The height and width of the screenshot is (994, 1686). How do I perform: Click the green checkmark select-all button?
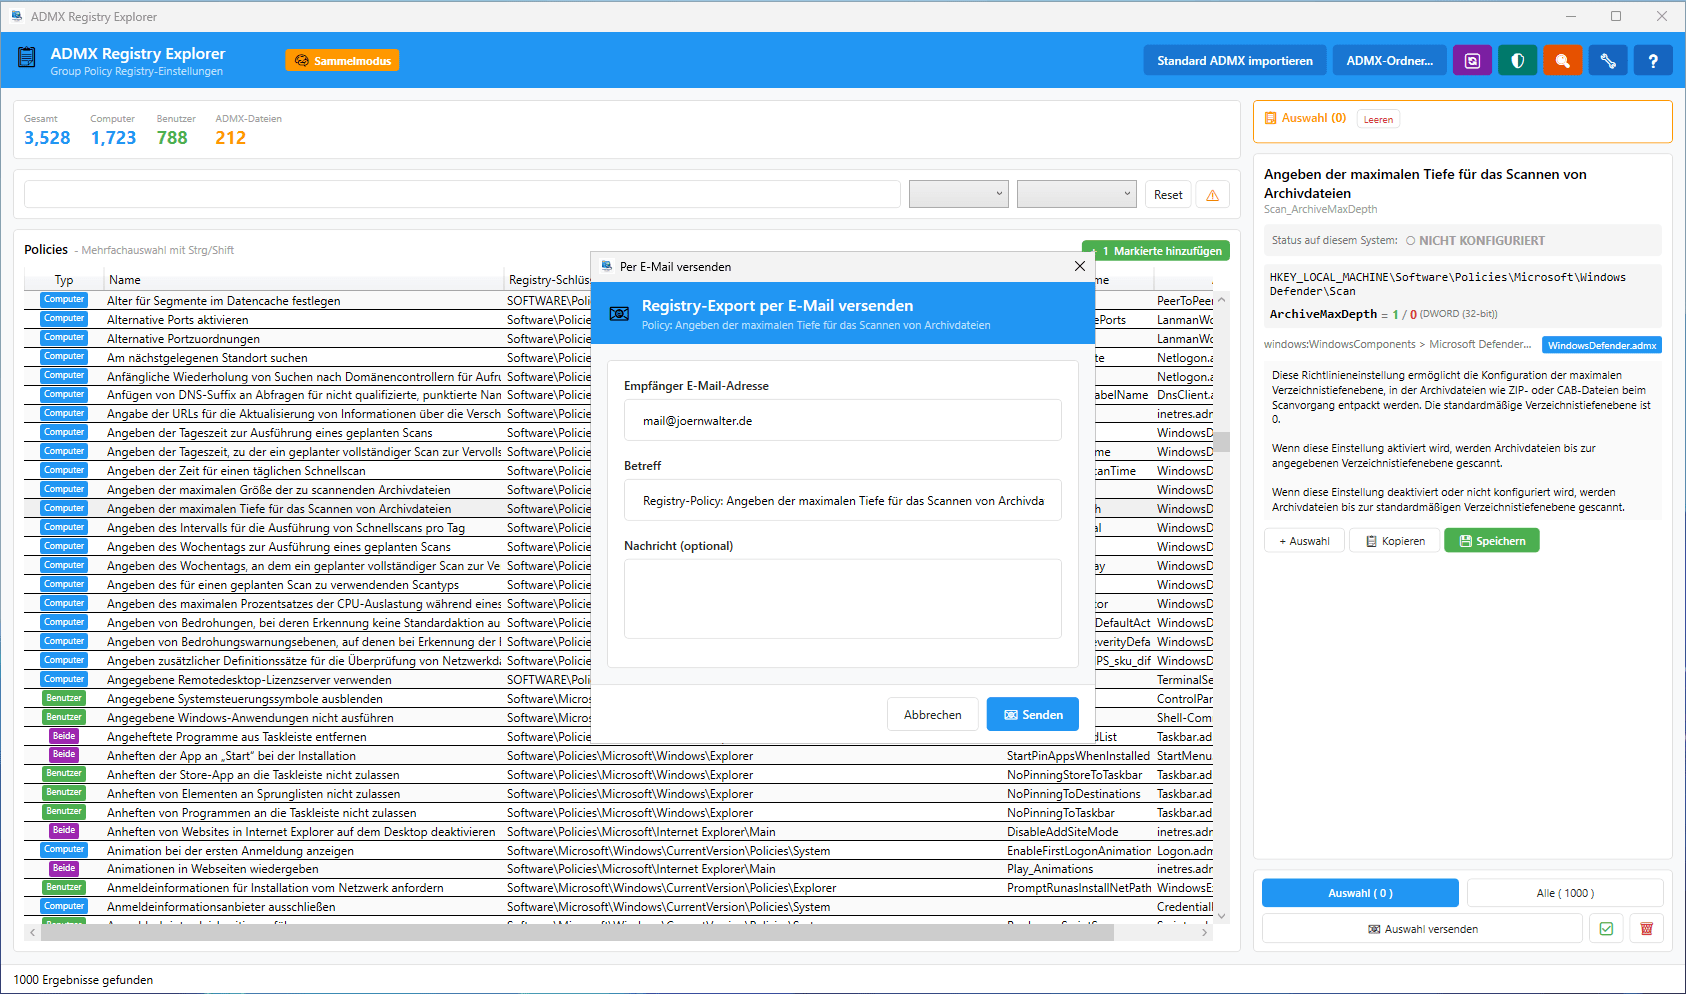pos(1606,929)
